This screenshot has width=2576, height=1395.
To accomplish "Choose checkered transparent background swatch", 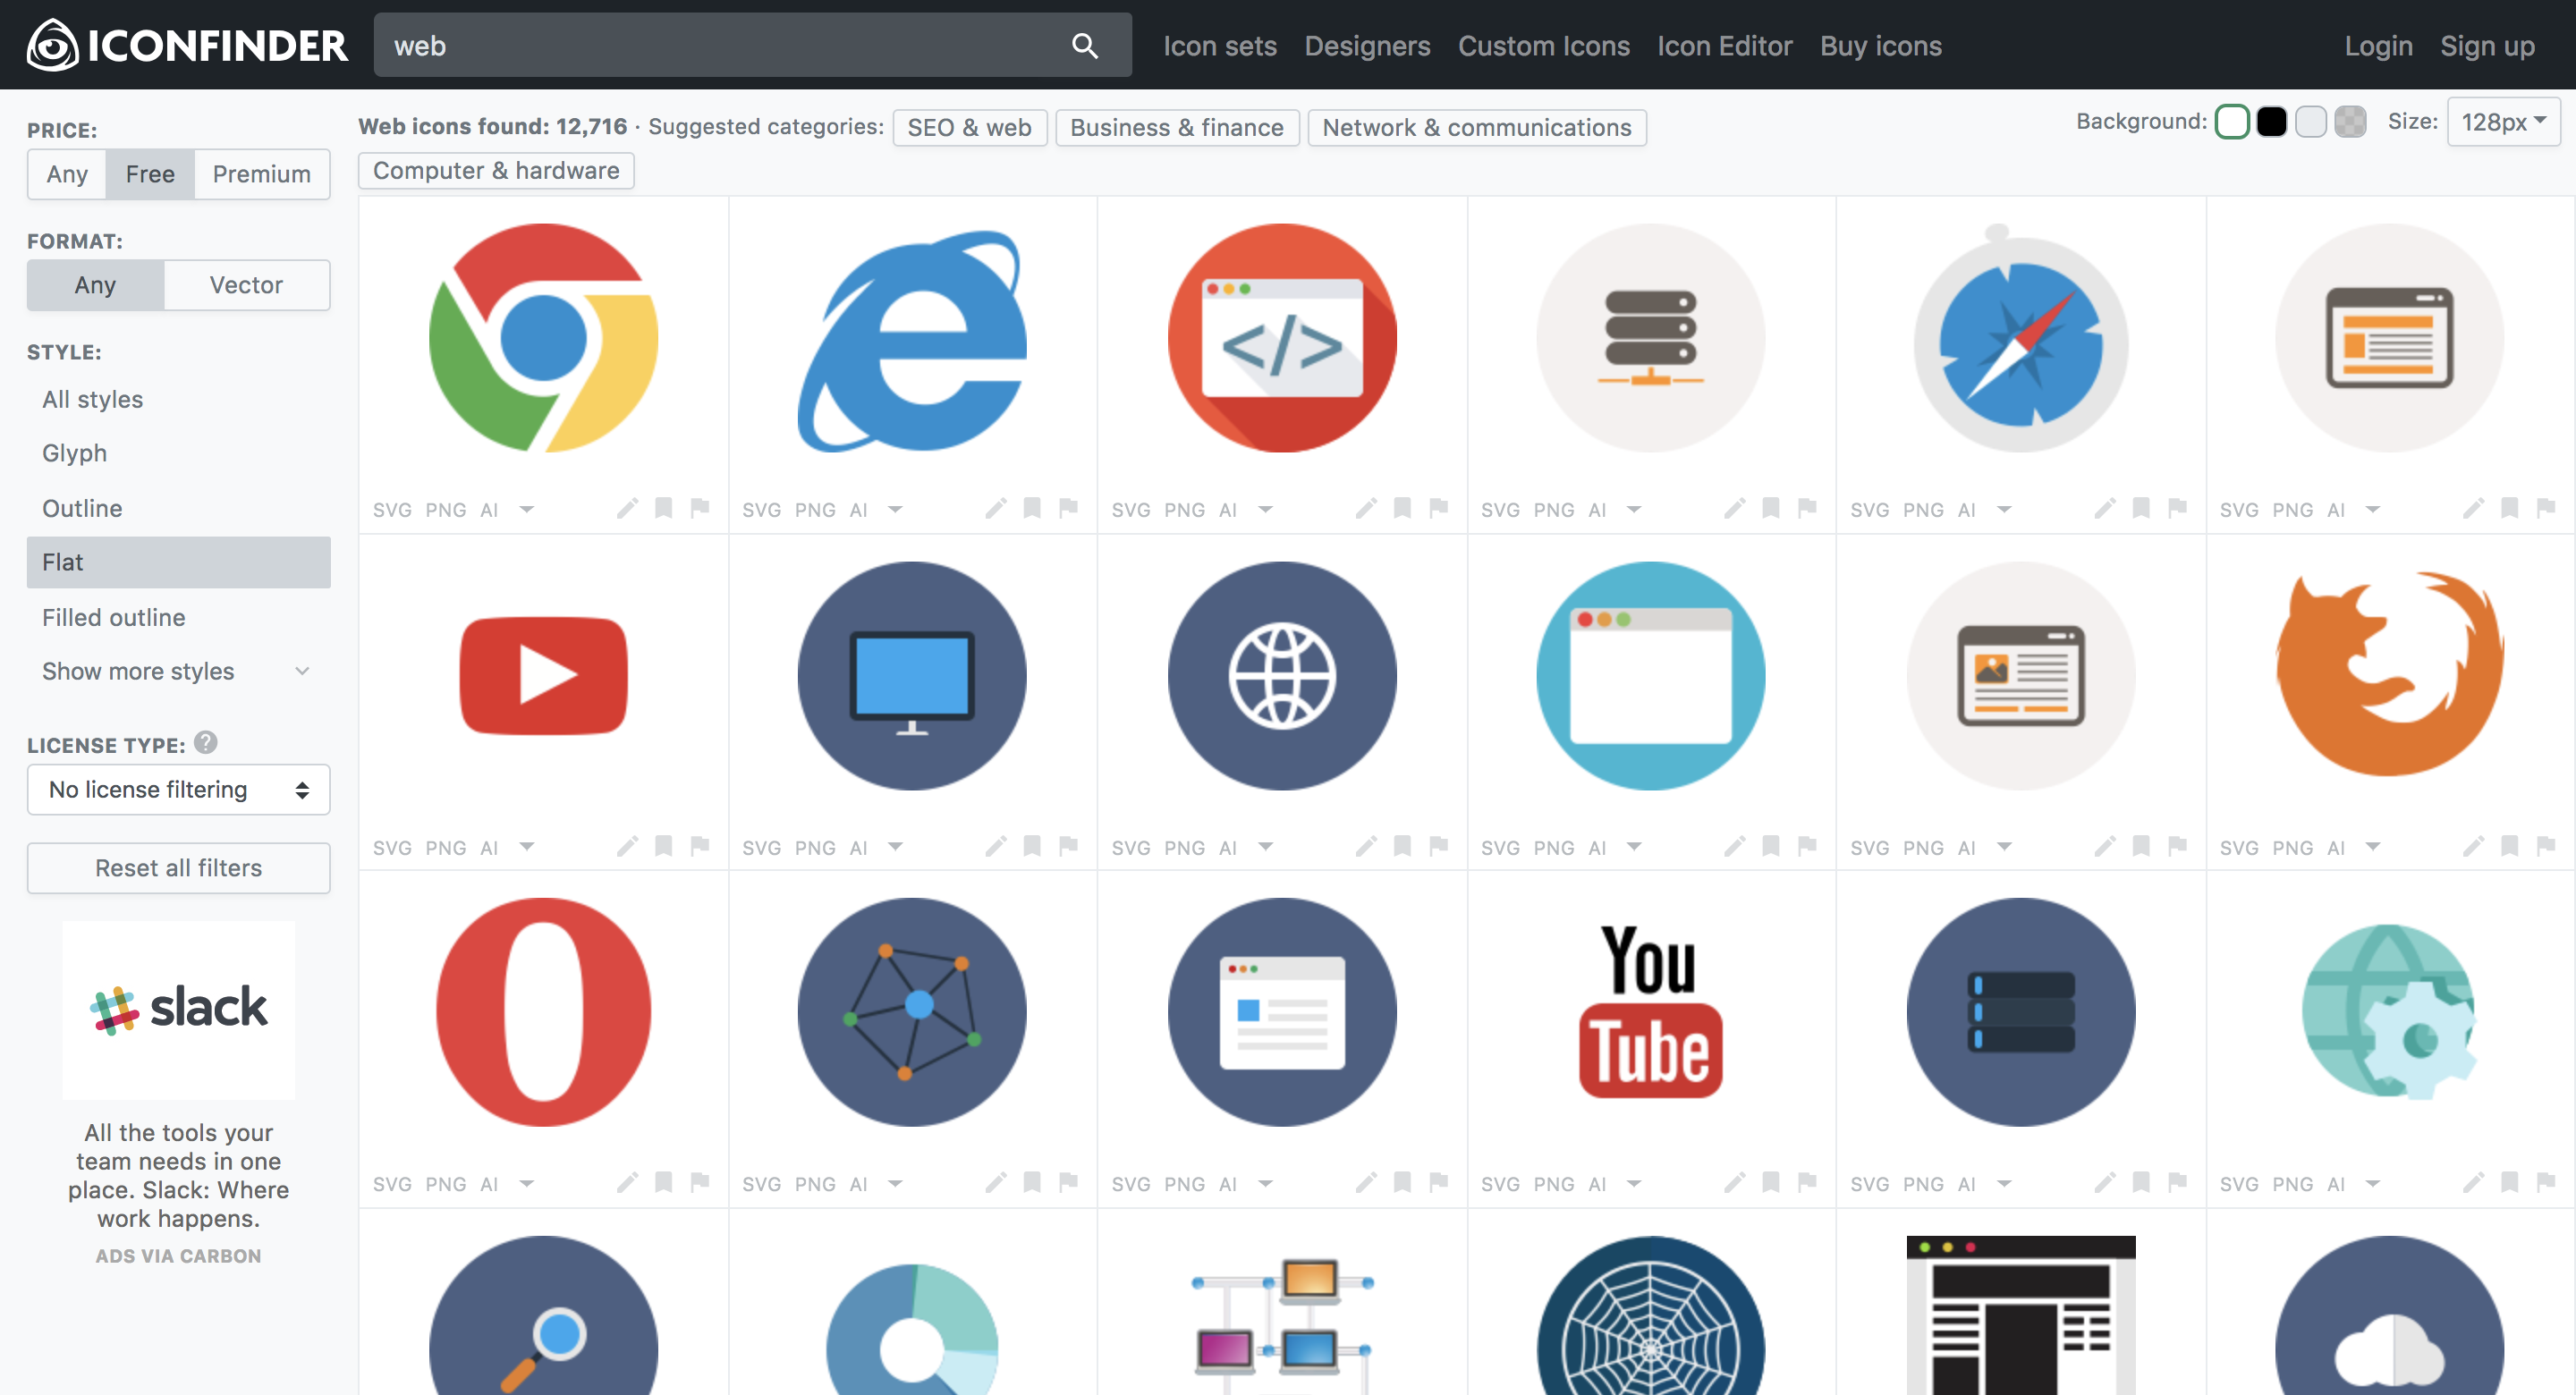I will (2350, 122).
